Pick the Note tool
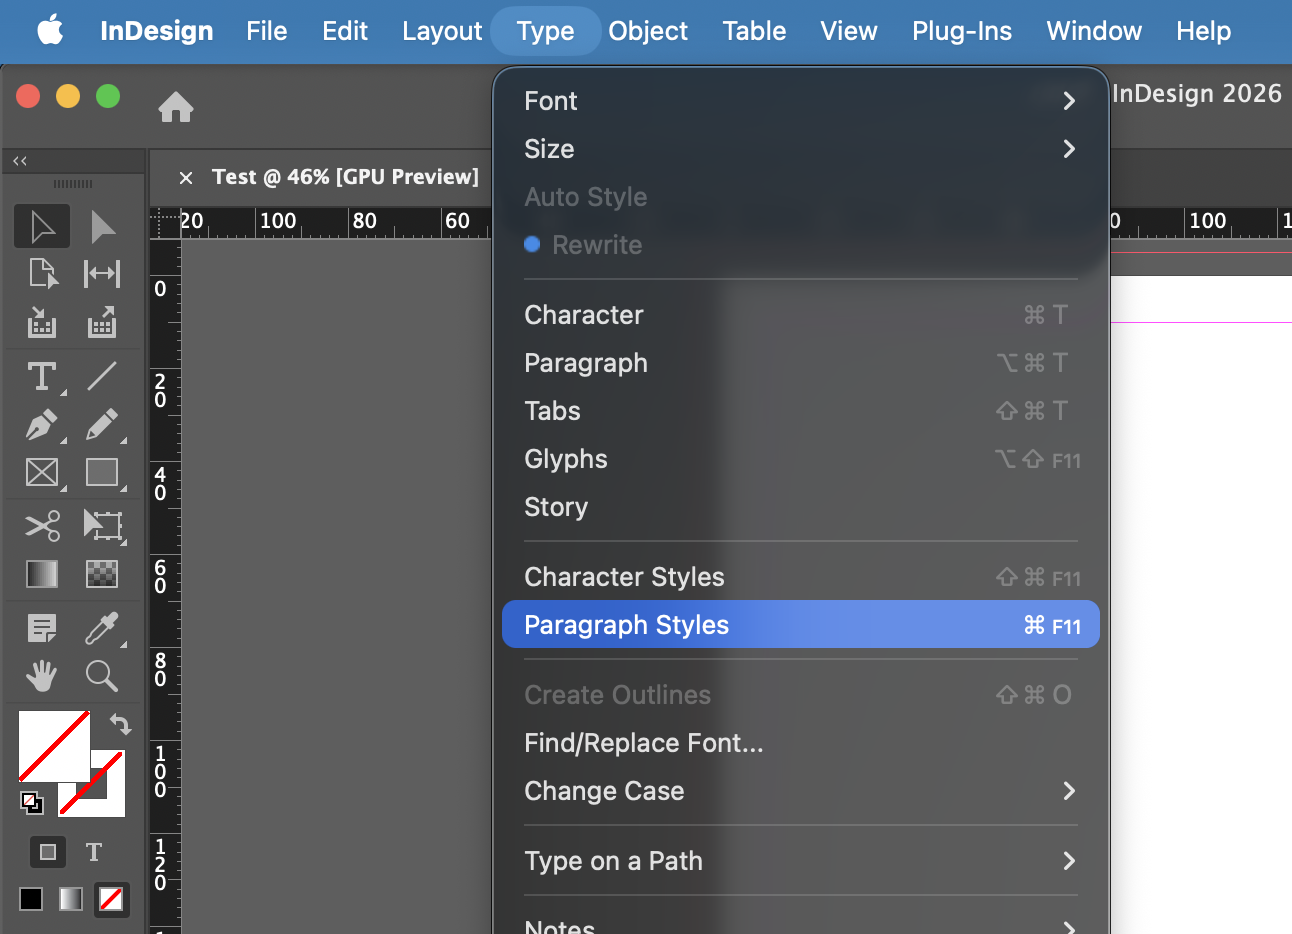The height and width of the screenshot is (934, 1292). click(x=42, y=628)
